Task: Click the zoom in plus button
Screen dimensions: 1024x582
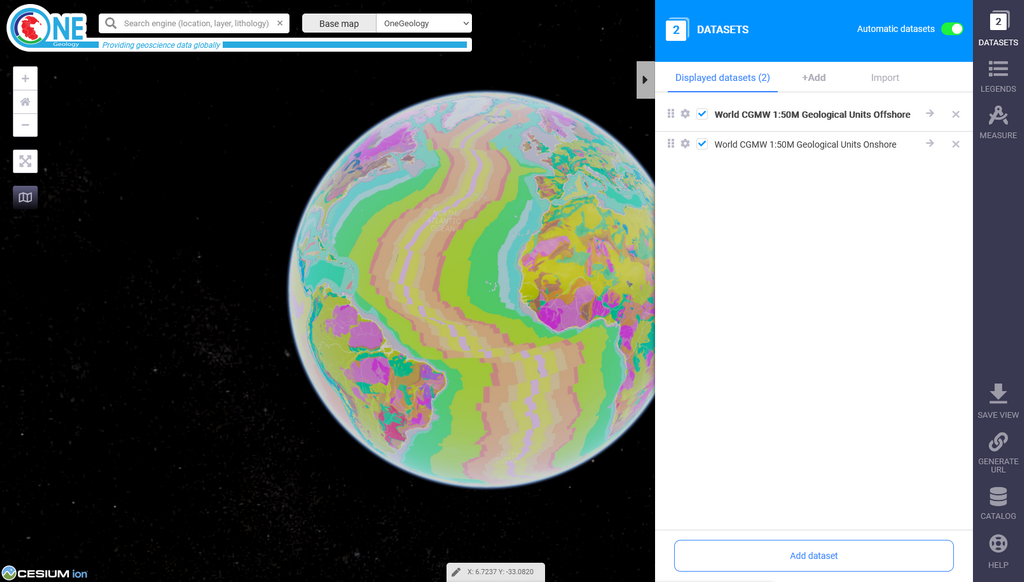Action: (x=25, y=78)
